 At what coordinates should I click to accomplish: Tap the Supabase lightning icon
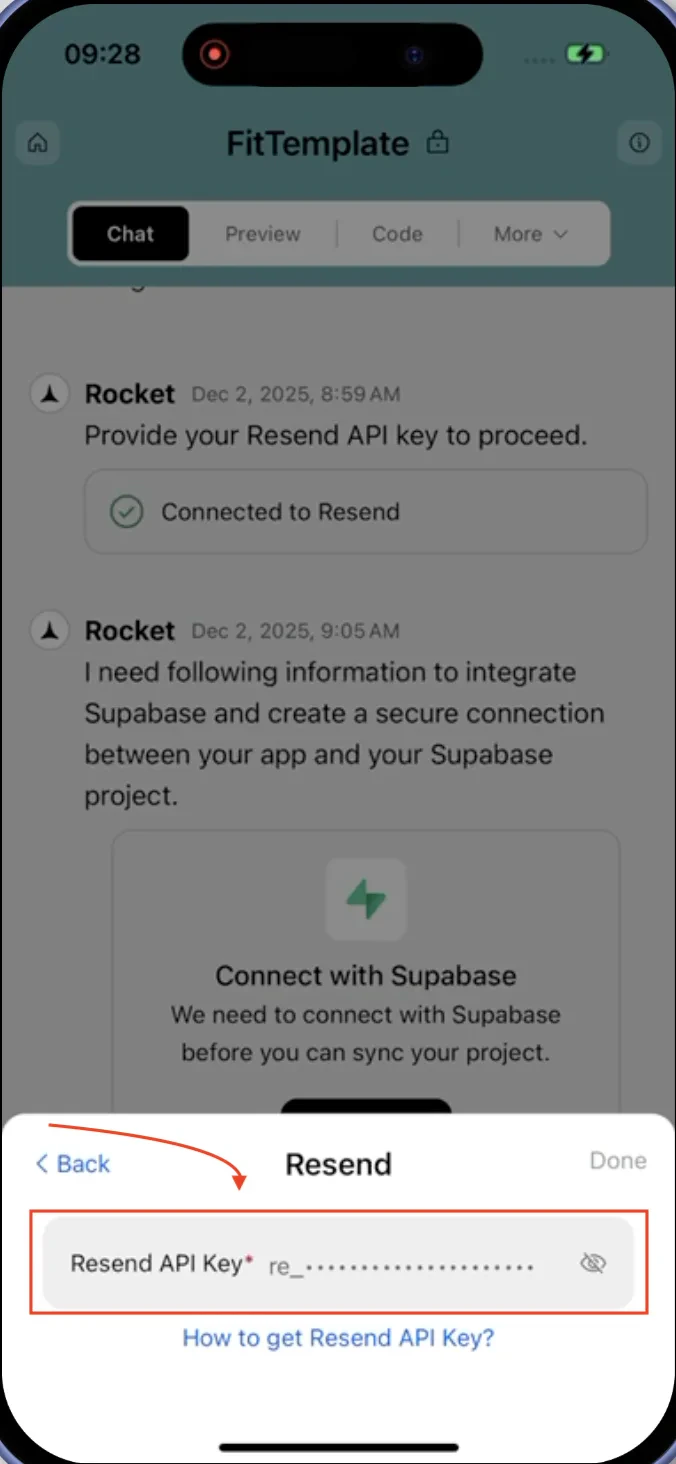coord(366,900)
